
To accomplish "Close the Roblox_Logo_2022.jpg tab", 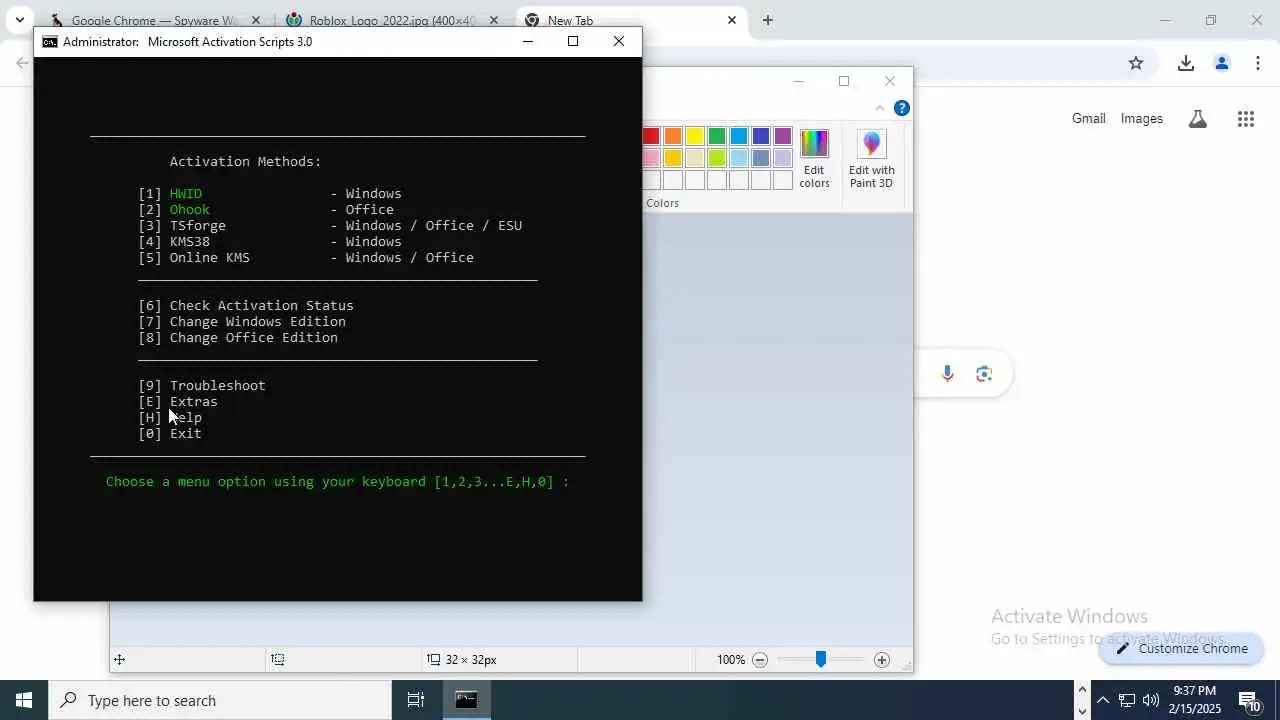I will [493, 20].
